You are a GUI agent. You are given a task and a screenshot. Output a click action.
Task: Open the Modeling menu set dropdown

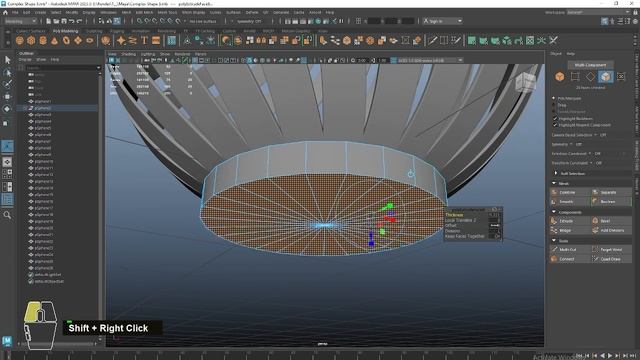click(x=20, y=21)
